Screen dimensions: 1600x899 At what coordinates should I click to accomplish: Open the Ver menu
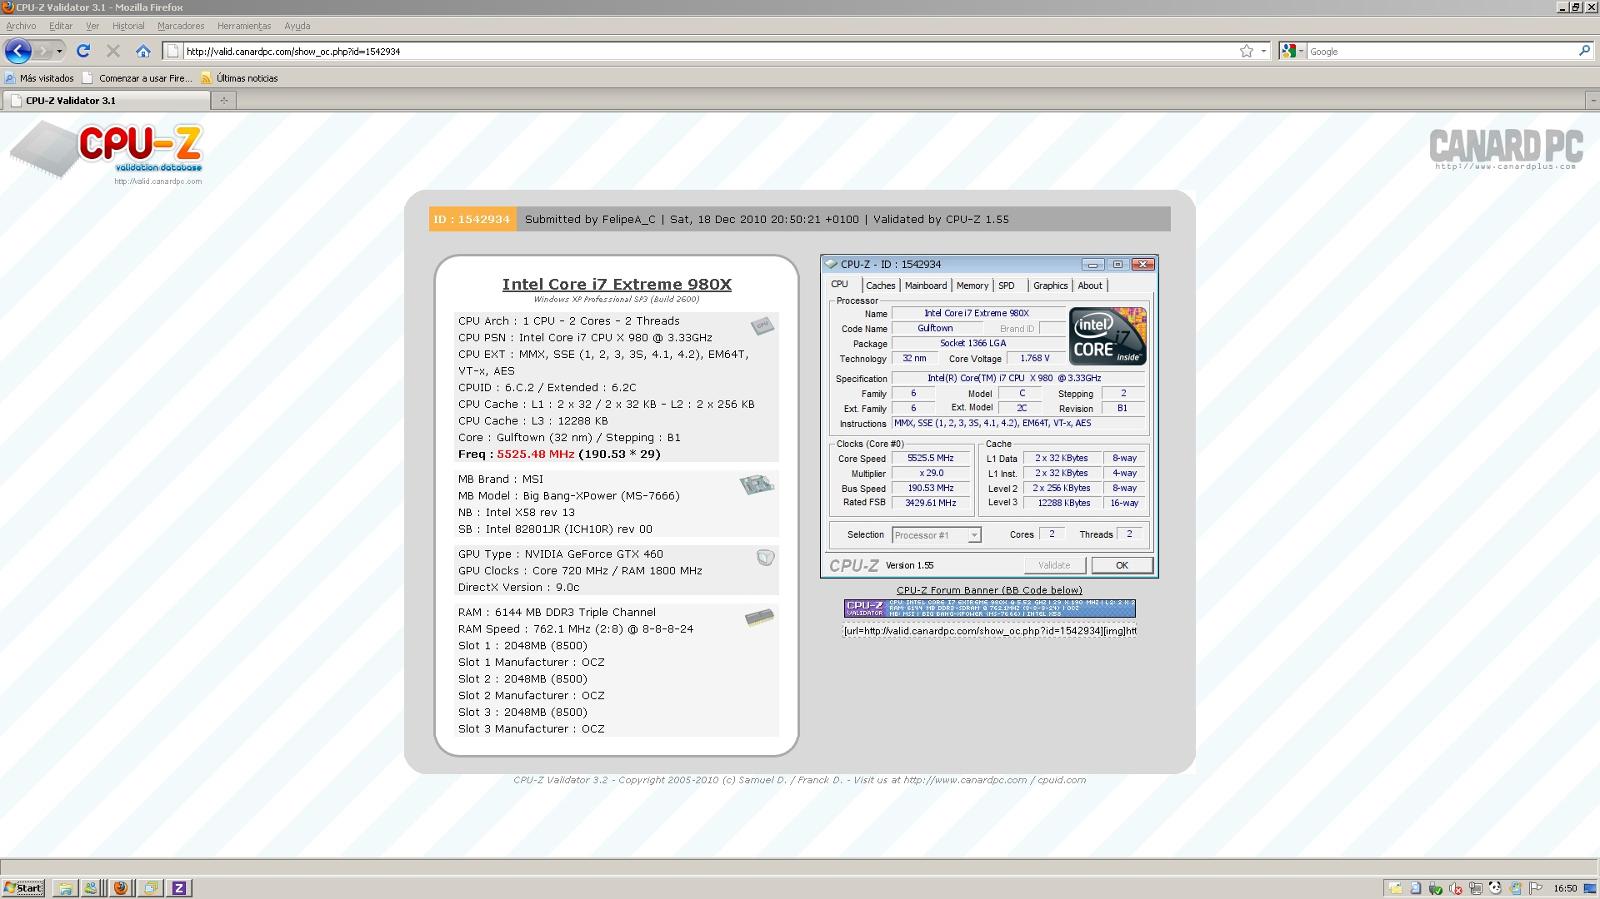(x=92, y=26)
